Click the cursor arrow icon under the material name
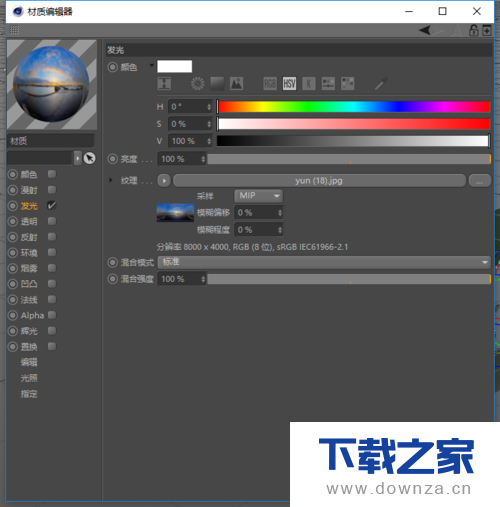 tap(89, 158)
